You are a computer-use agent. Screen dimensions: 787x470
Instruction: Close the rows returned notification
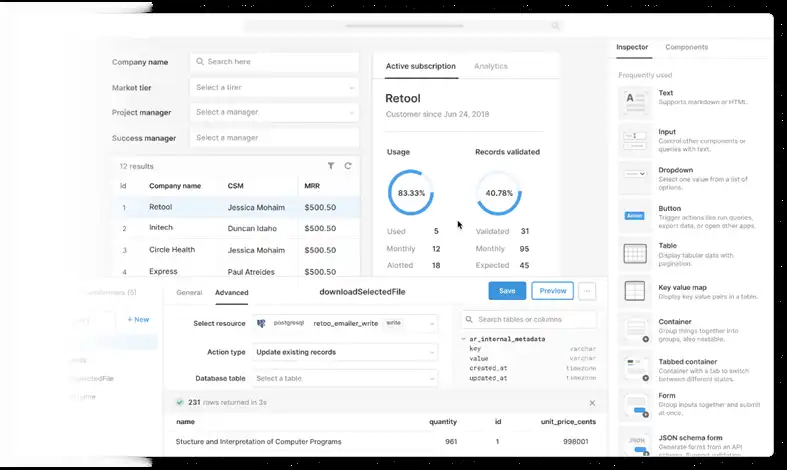click(592, 403)
